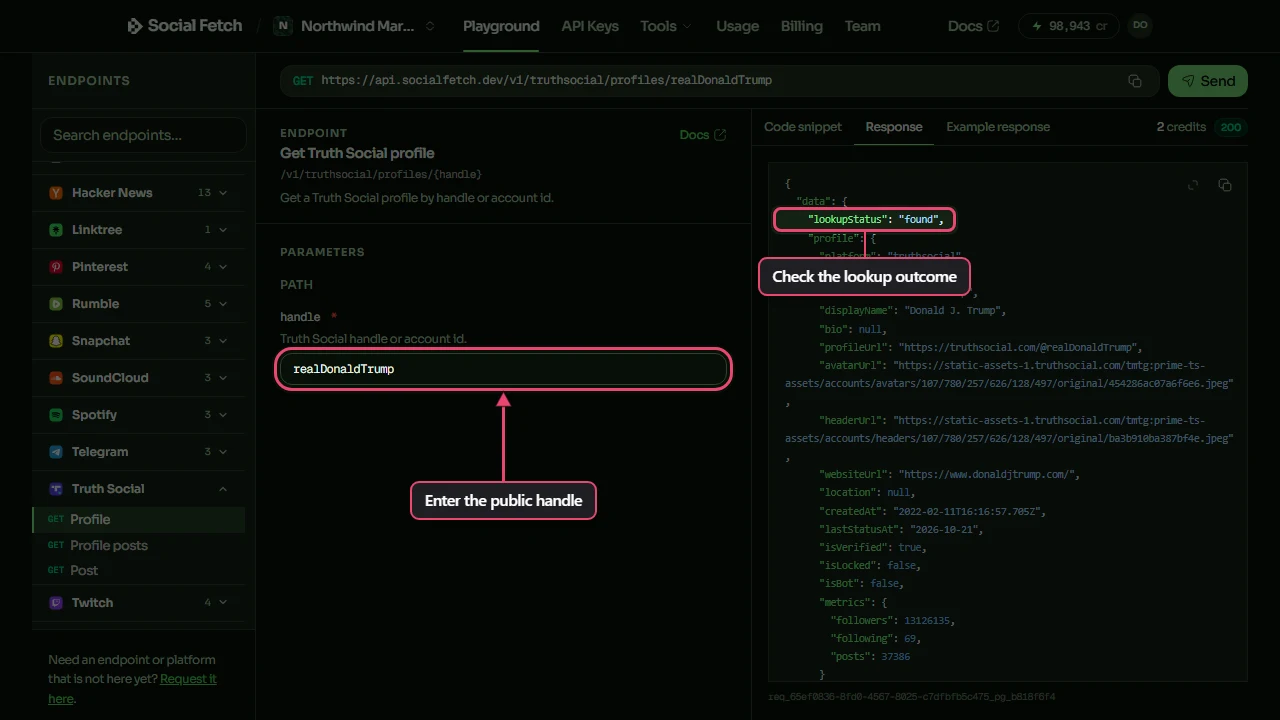Copy the request URL with copy icon
Image resolution: width=1280 pixels, height=720 pixels.
[x=1135, y=81]
